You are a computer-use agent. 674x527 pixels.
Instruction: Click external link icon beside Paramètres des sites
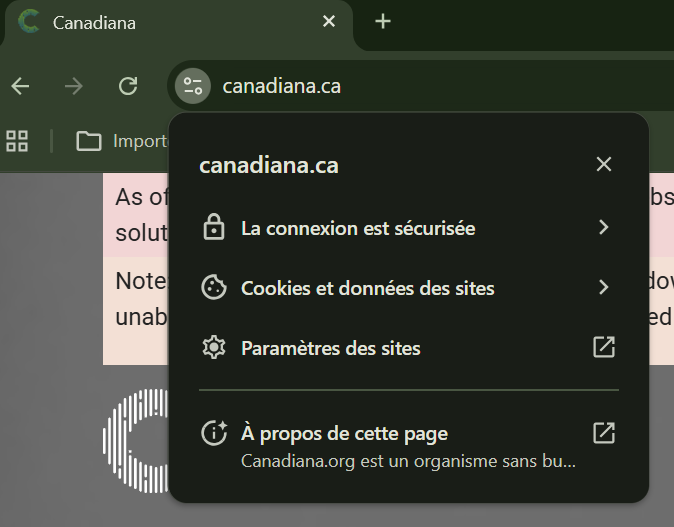(x=604, y=347)
